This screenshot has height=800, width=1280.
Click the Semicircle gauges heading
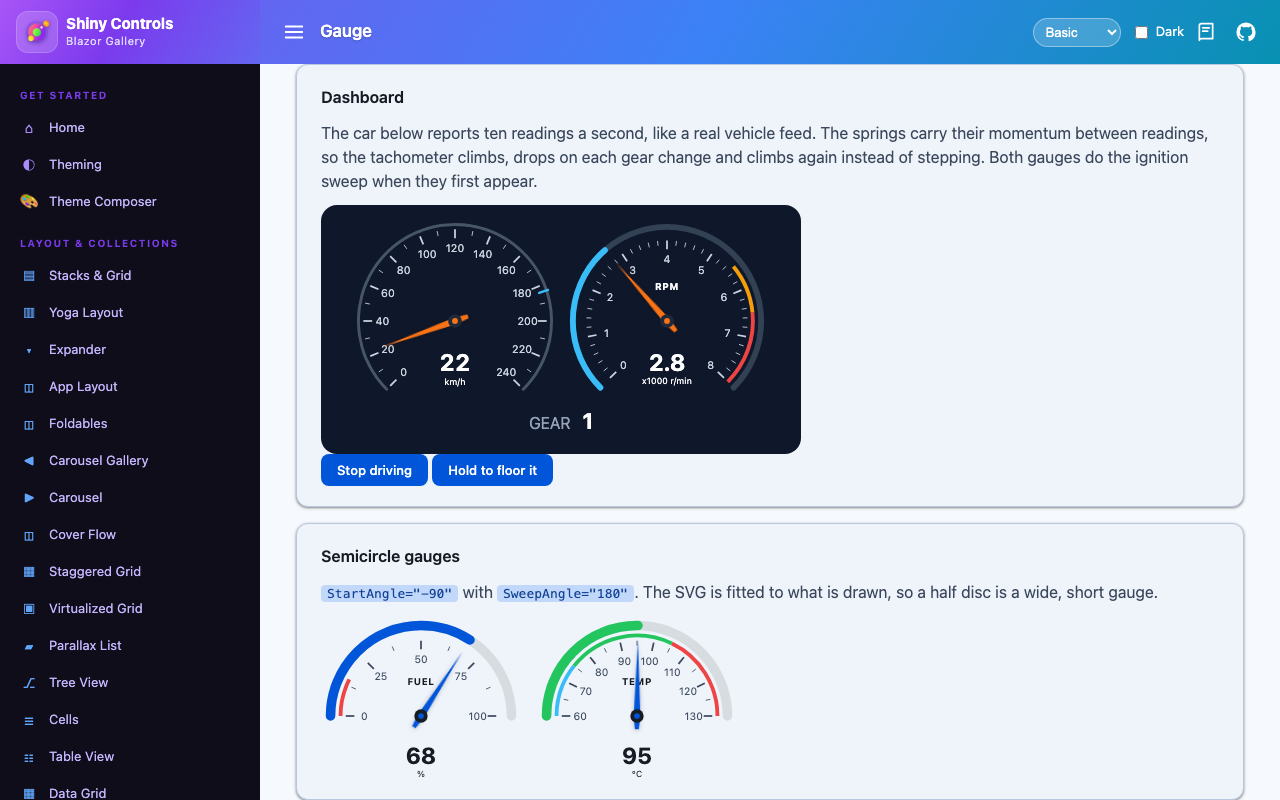pos(390,556)
